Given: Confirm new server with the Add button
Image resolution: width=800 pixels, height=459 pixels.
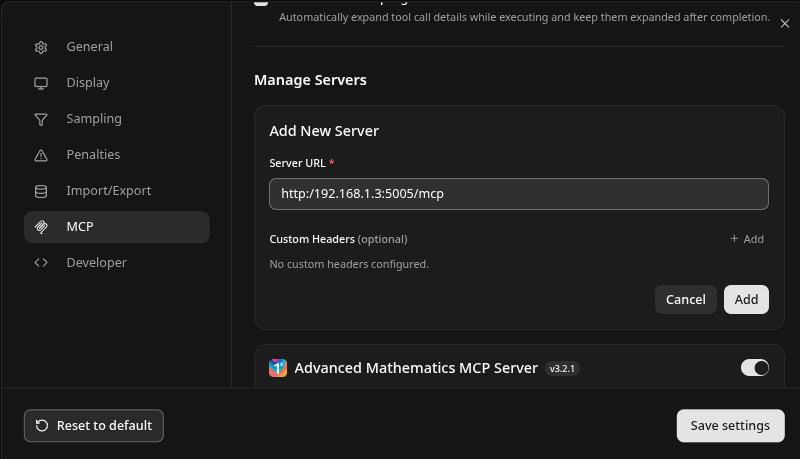Looking at the screenshot, I should [x=746, y=299].
